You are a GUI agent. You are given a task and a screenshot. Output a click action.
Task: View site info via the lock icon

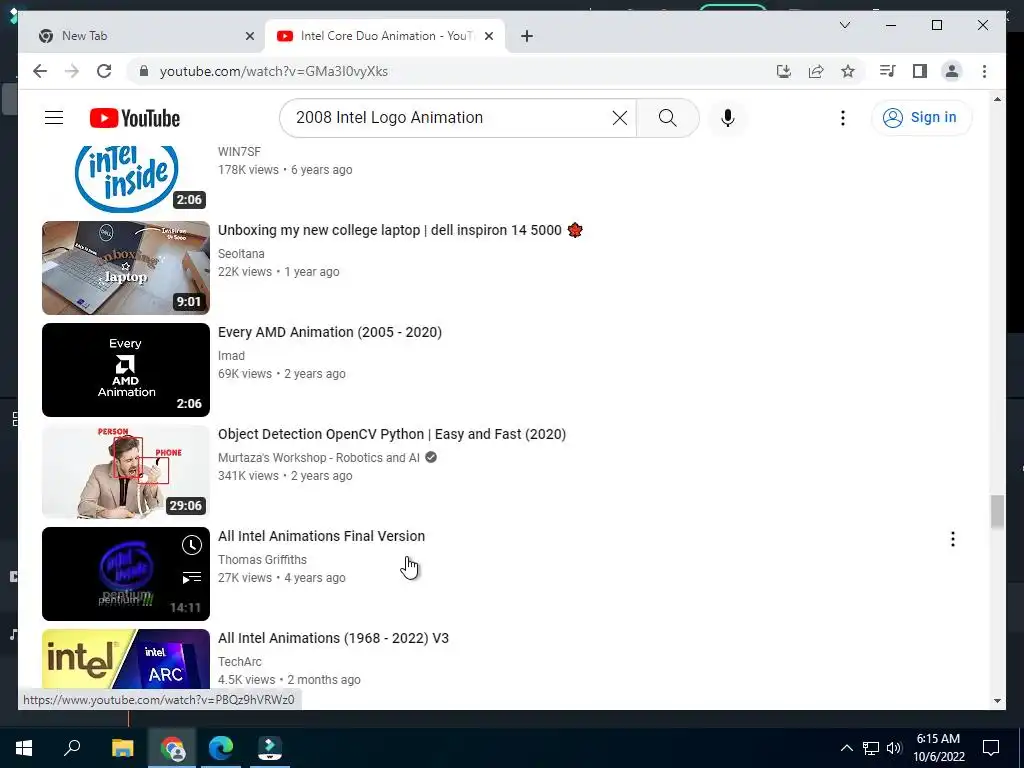pos(144,71)
